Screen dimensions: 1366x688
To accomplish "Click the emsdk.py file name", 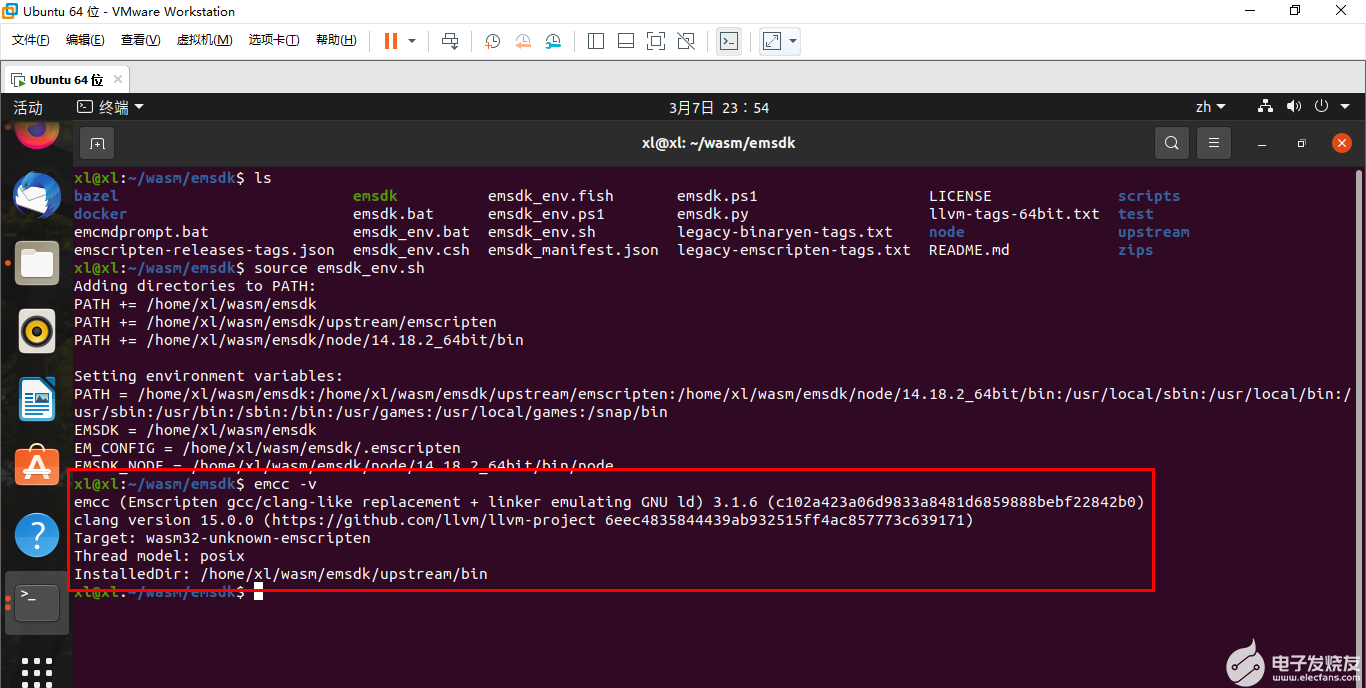I will point(712,214).
